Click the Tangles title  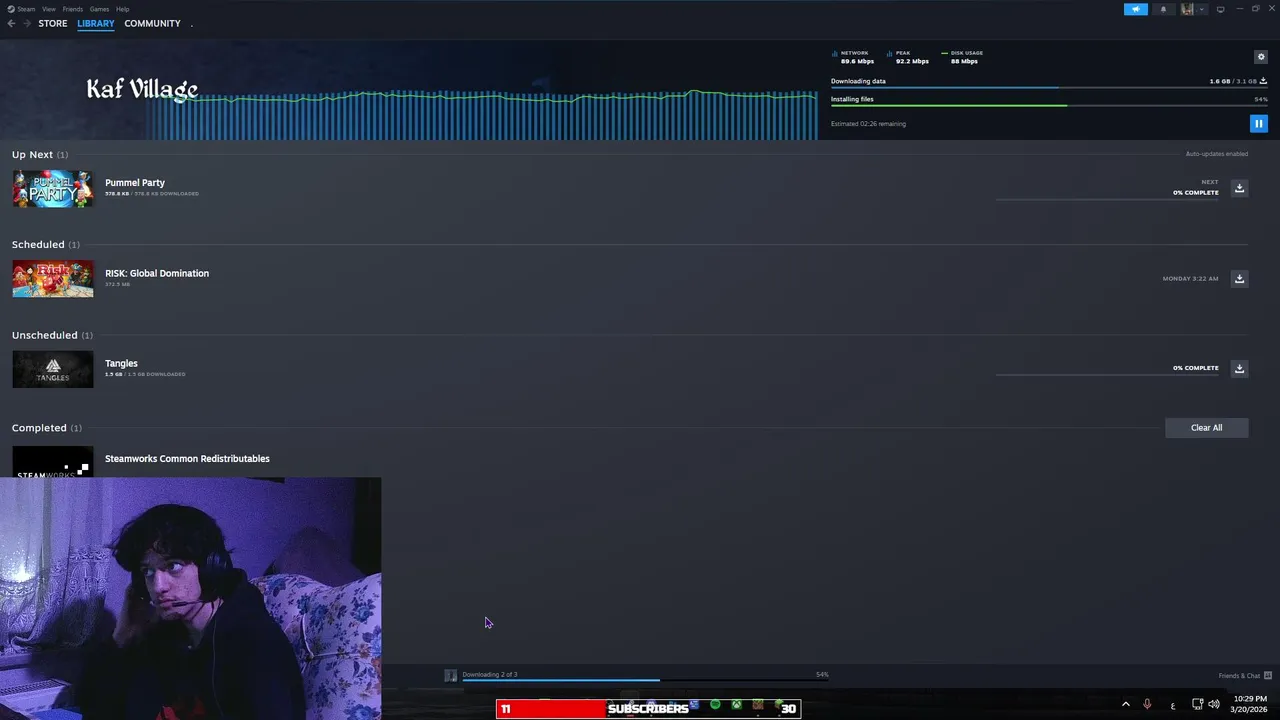coord(121,363)
